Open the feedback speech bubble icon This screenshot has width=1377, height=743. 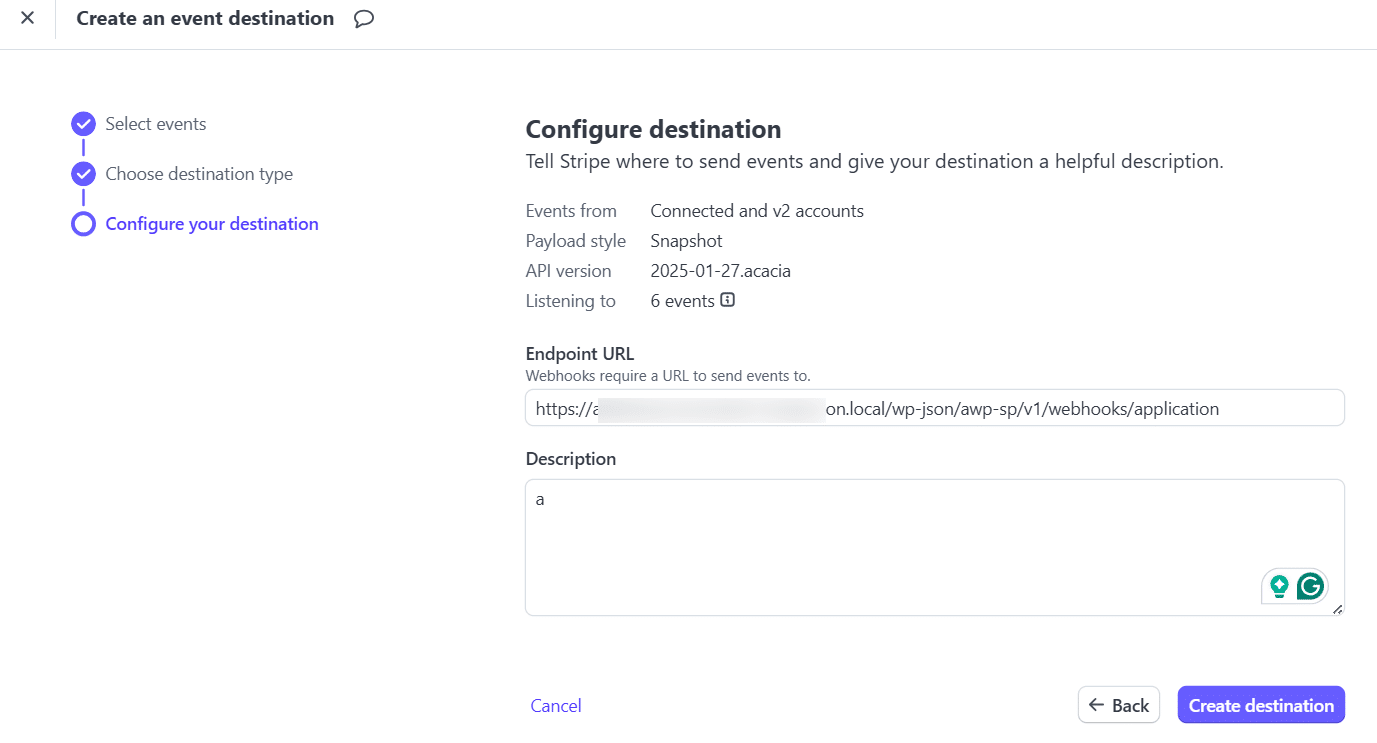click(x=364, y=18)
